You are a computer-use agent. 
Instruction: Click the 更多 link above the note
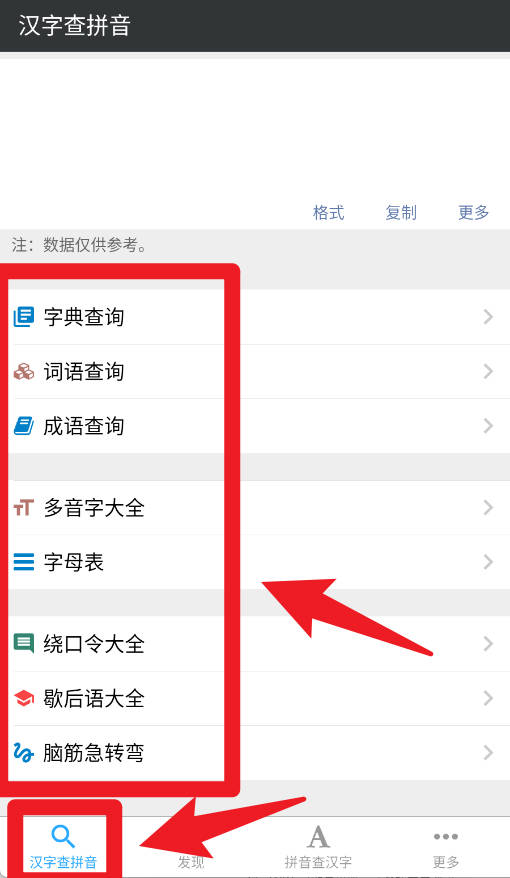point(474,213)
